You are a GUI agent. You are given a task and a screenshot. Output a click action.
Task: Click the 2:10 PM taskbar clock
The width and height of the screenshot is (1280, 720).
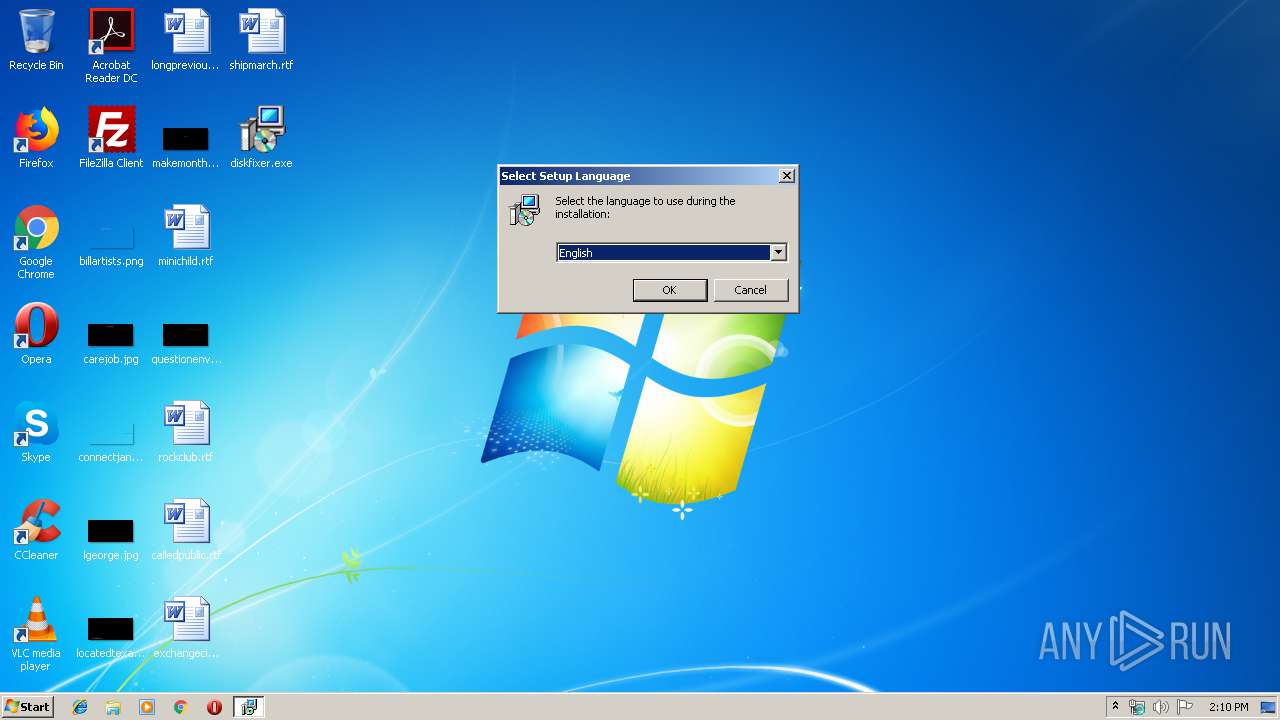click(1229, 707)
